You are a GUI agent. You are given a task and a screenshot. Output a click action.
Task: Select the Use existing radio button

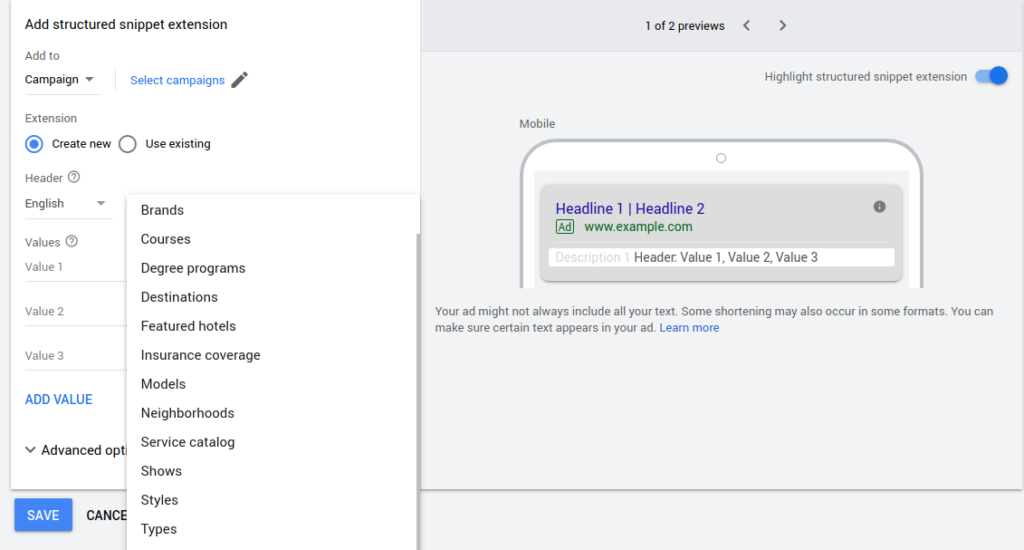[127, 144]
